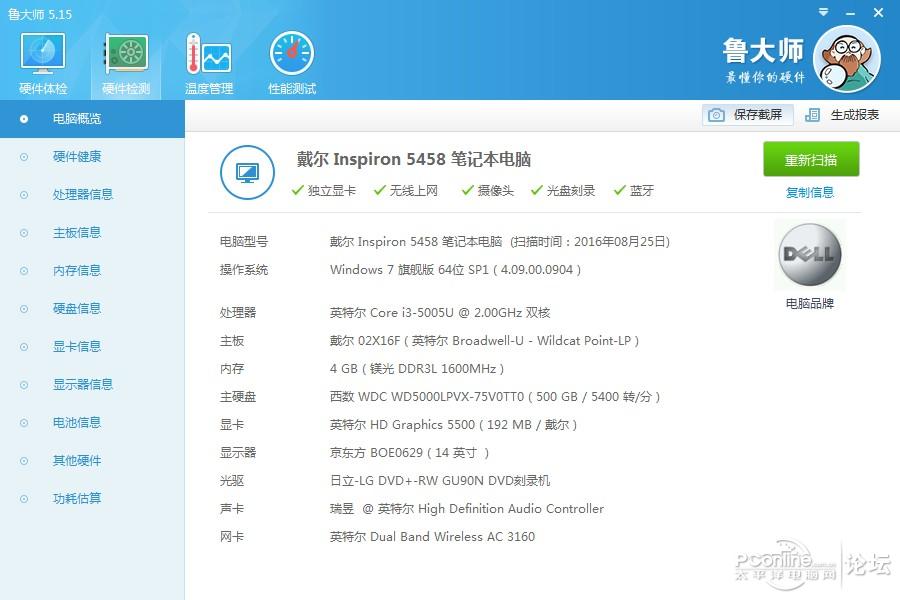
Task: Click the Core i3-5005U processor value
Action: (x=440, y=312)
